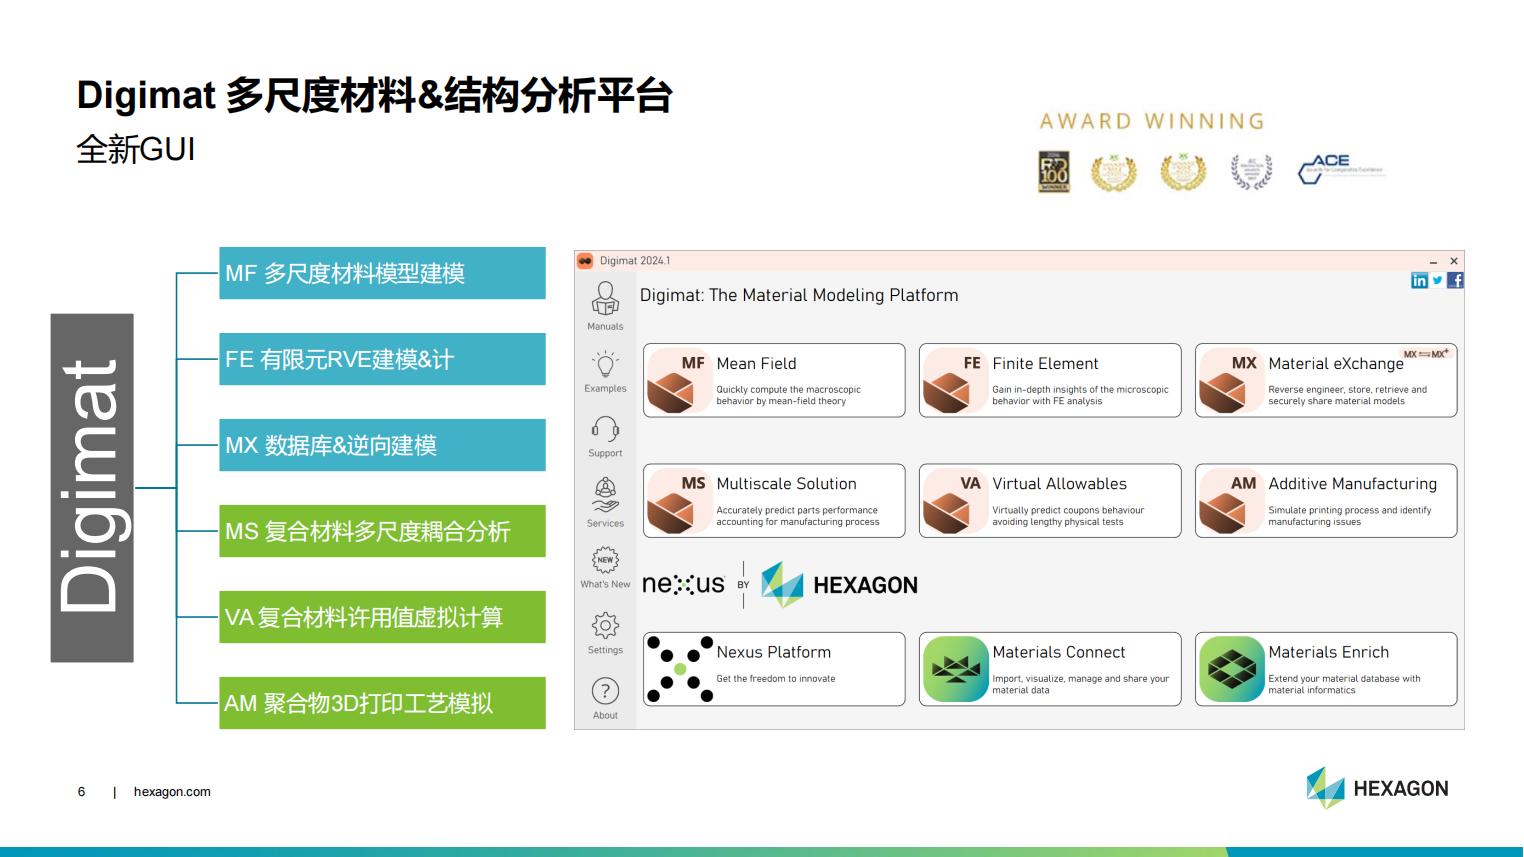Click the Hexagon logo beside nexus
This screenshot has width=1524, height=857.
[840, 585]
